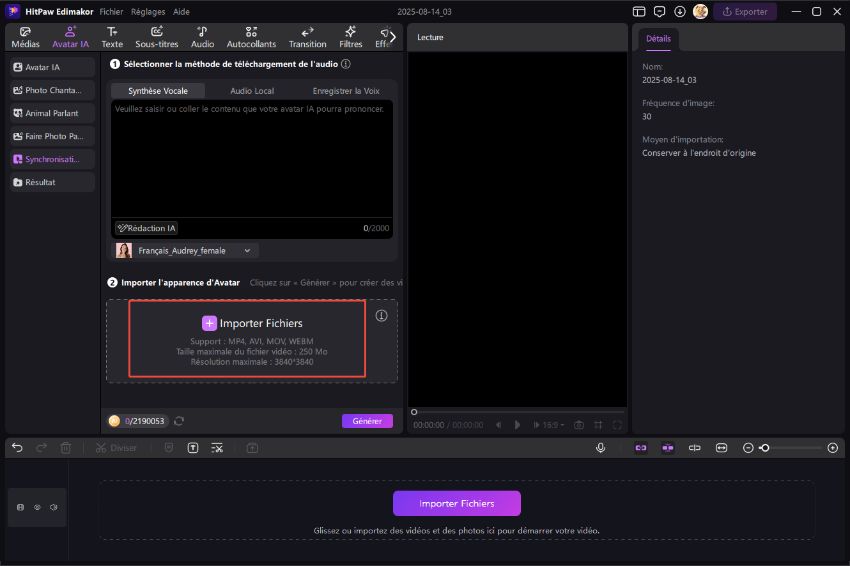
Task: Open the layout switch icon in title bar
Action: click(x=639, y=11)
